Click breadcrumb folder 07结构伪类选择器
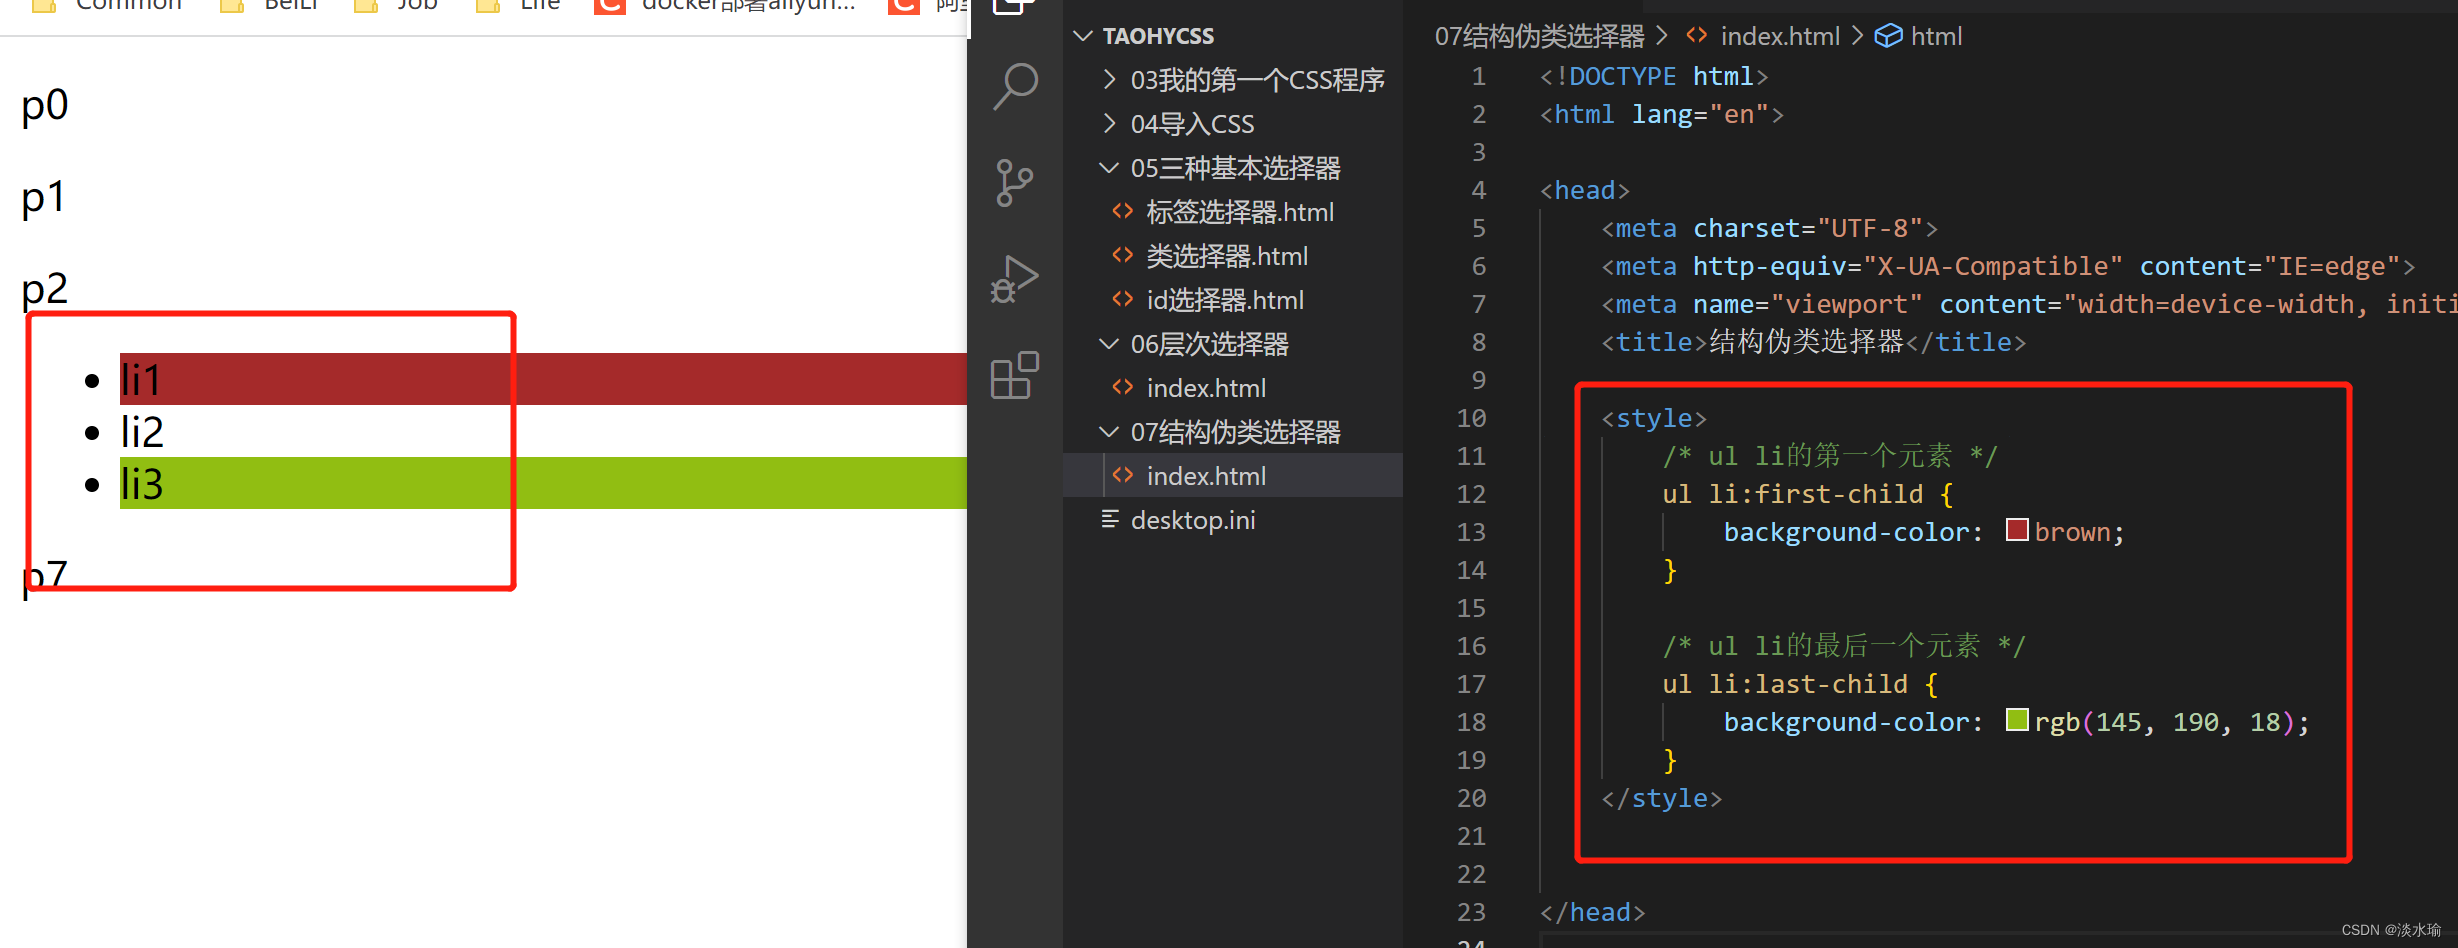 (1539, 36)
